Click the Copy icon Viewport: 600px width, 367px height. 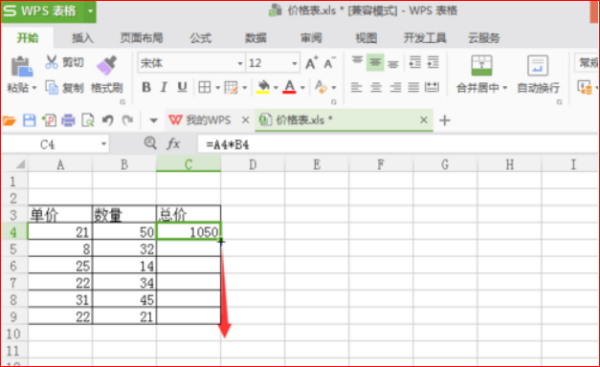[52, 88]
